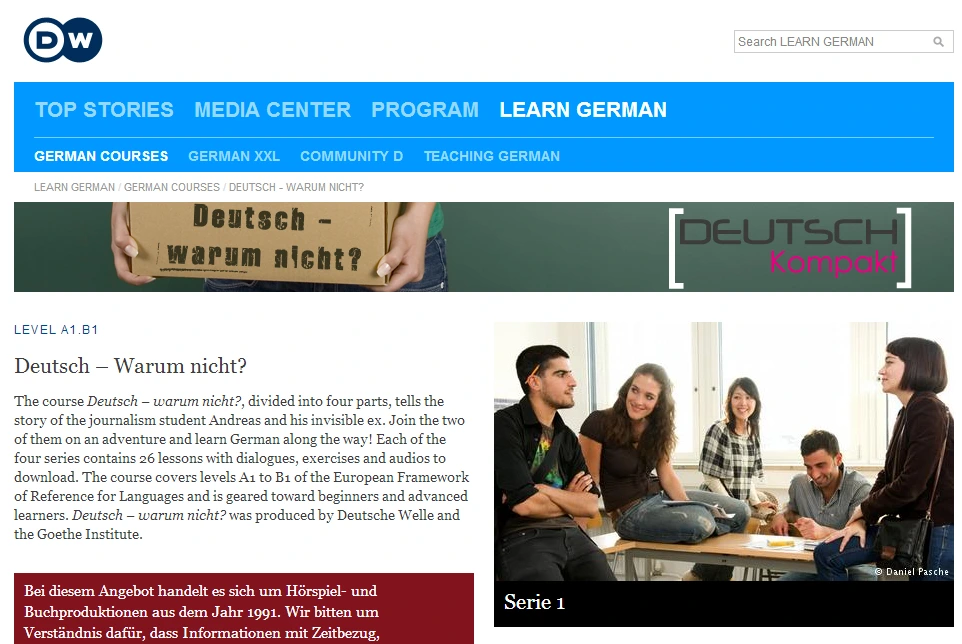Select the TEACHING GERMAN tab
The height and width of the screenshot is (644, 962).
coord(491,156)
